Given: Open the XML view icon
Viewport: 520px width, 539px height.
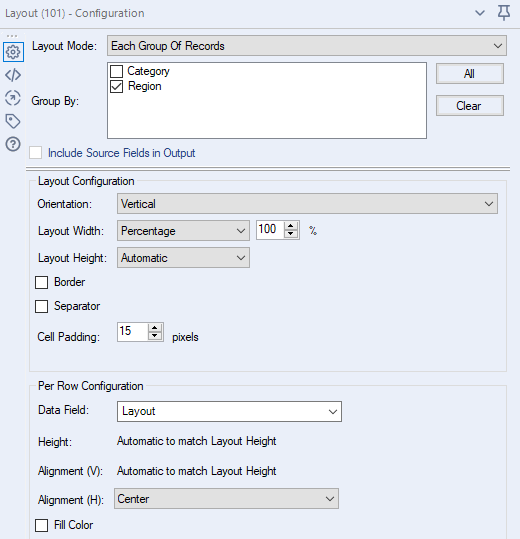Looking at the screenshot, I should coord(13,75).
